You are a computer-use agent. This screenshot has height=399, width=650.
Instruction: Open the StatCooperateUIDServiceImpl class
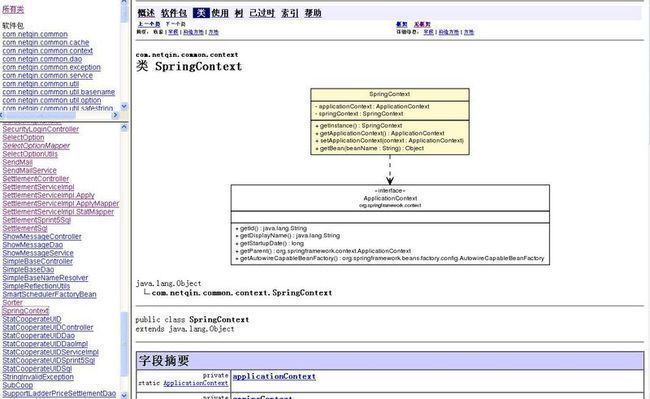point(51,353)
